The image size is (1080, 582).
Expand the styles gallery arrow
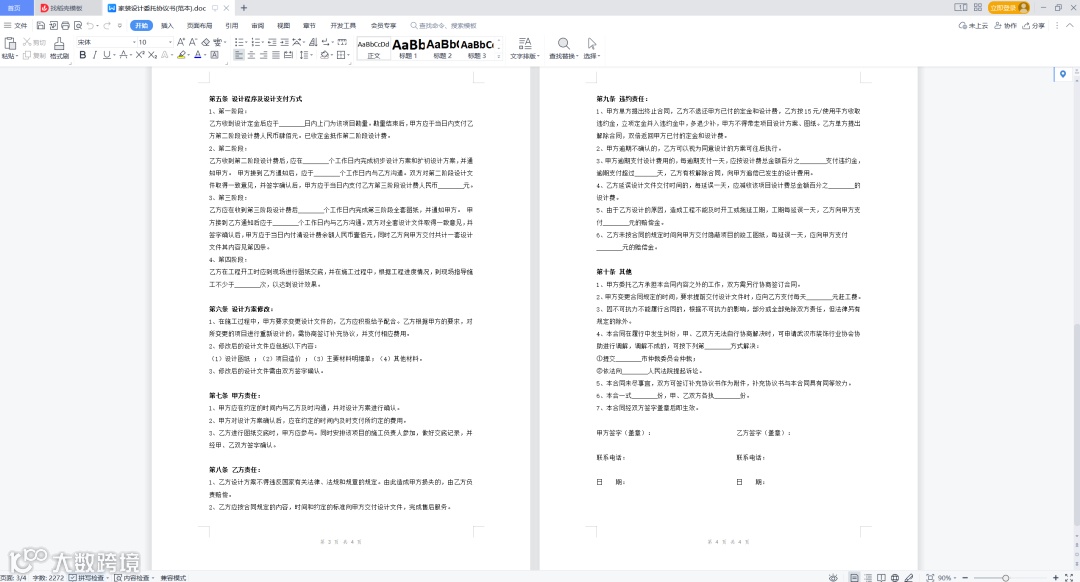499,56
